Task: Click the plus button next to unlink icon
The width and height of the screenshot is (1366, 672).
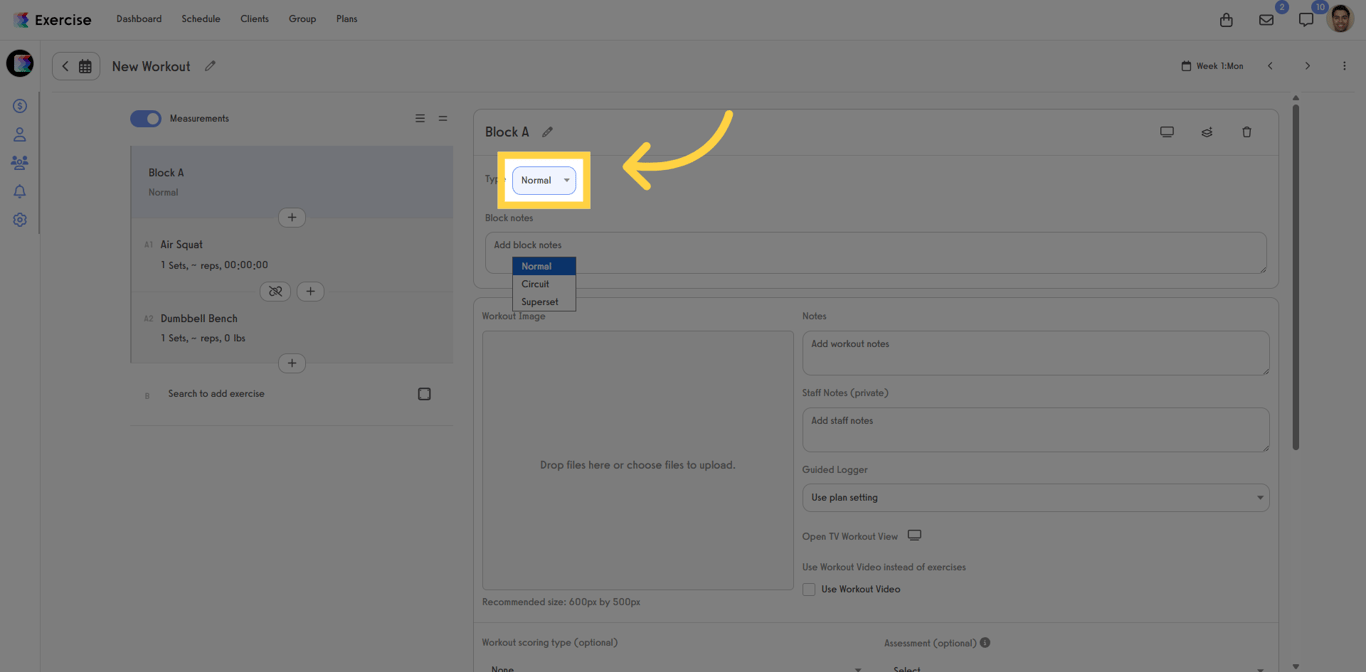Action: [x=310, y=291]
